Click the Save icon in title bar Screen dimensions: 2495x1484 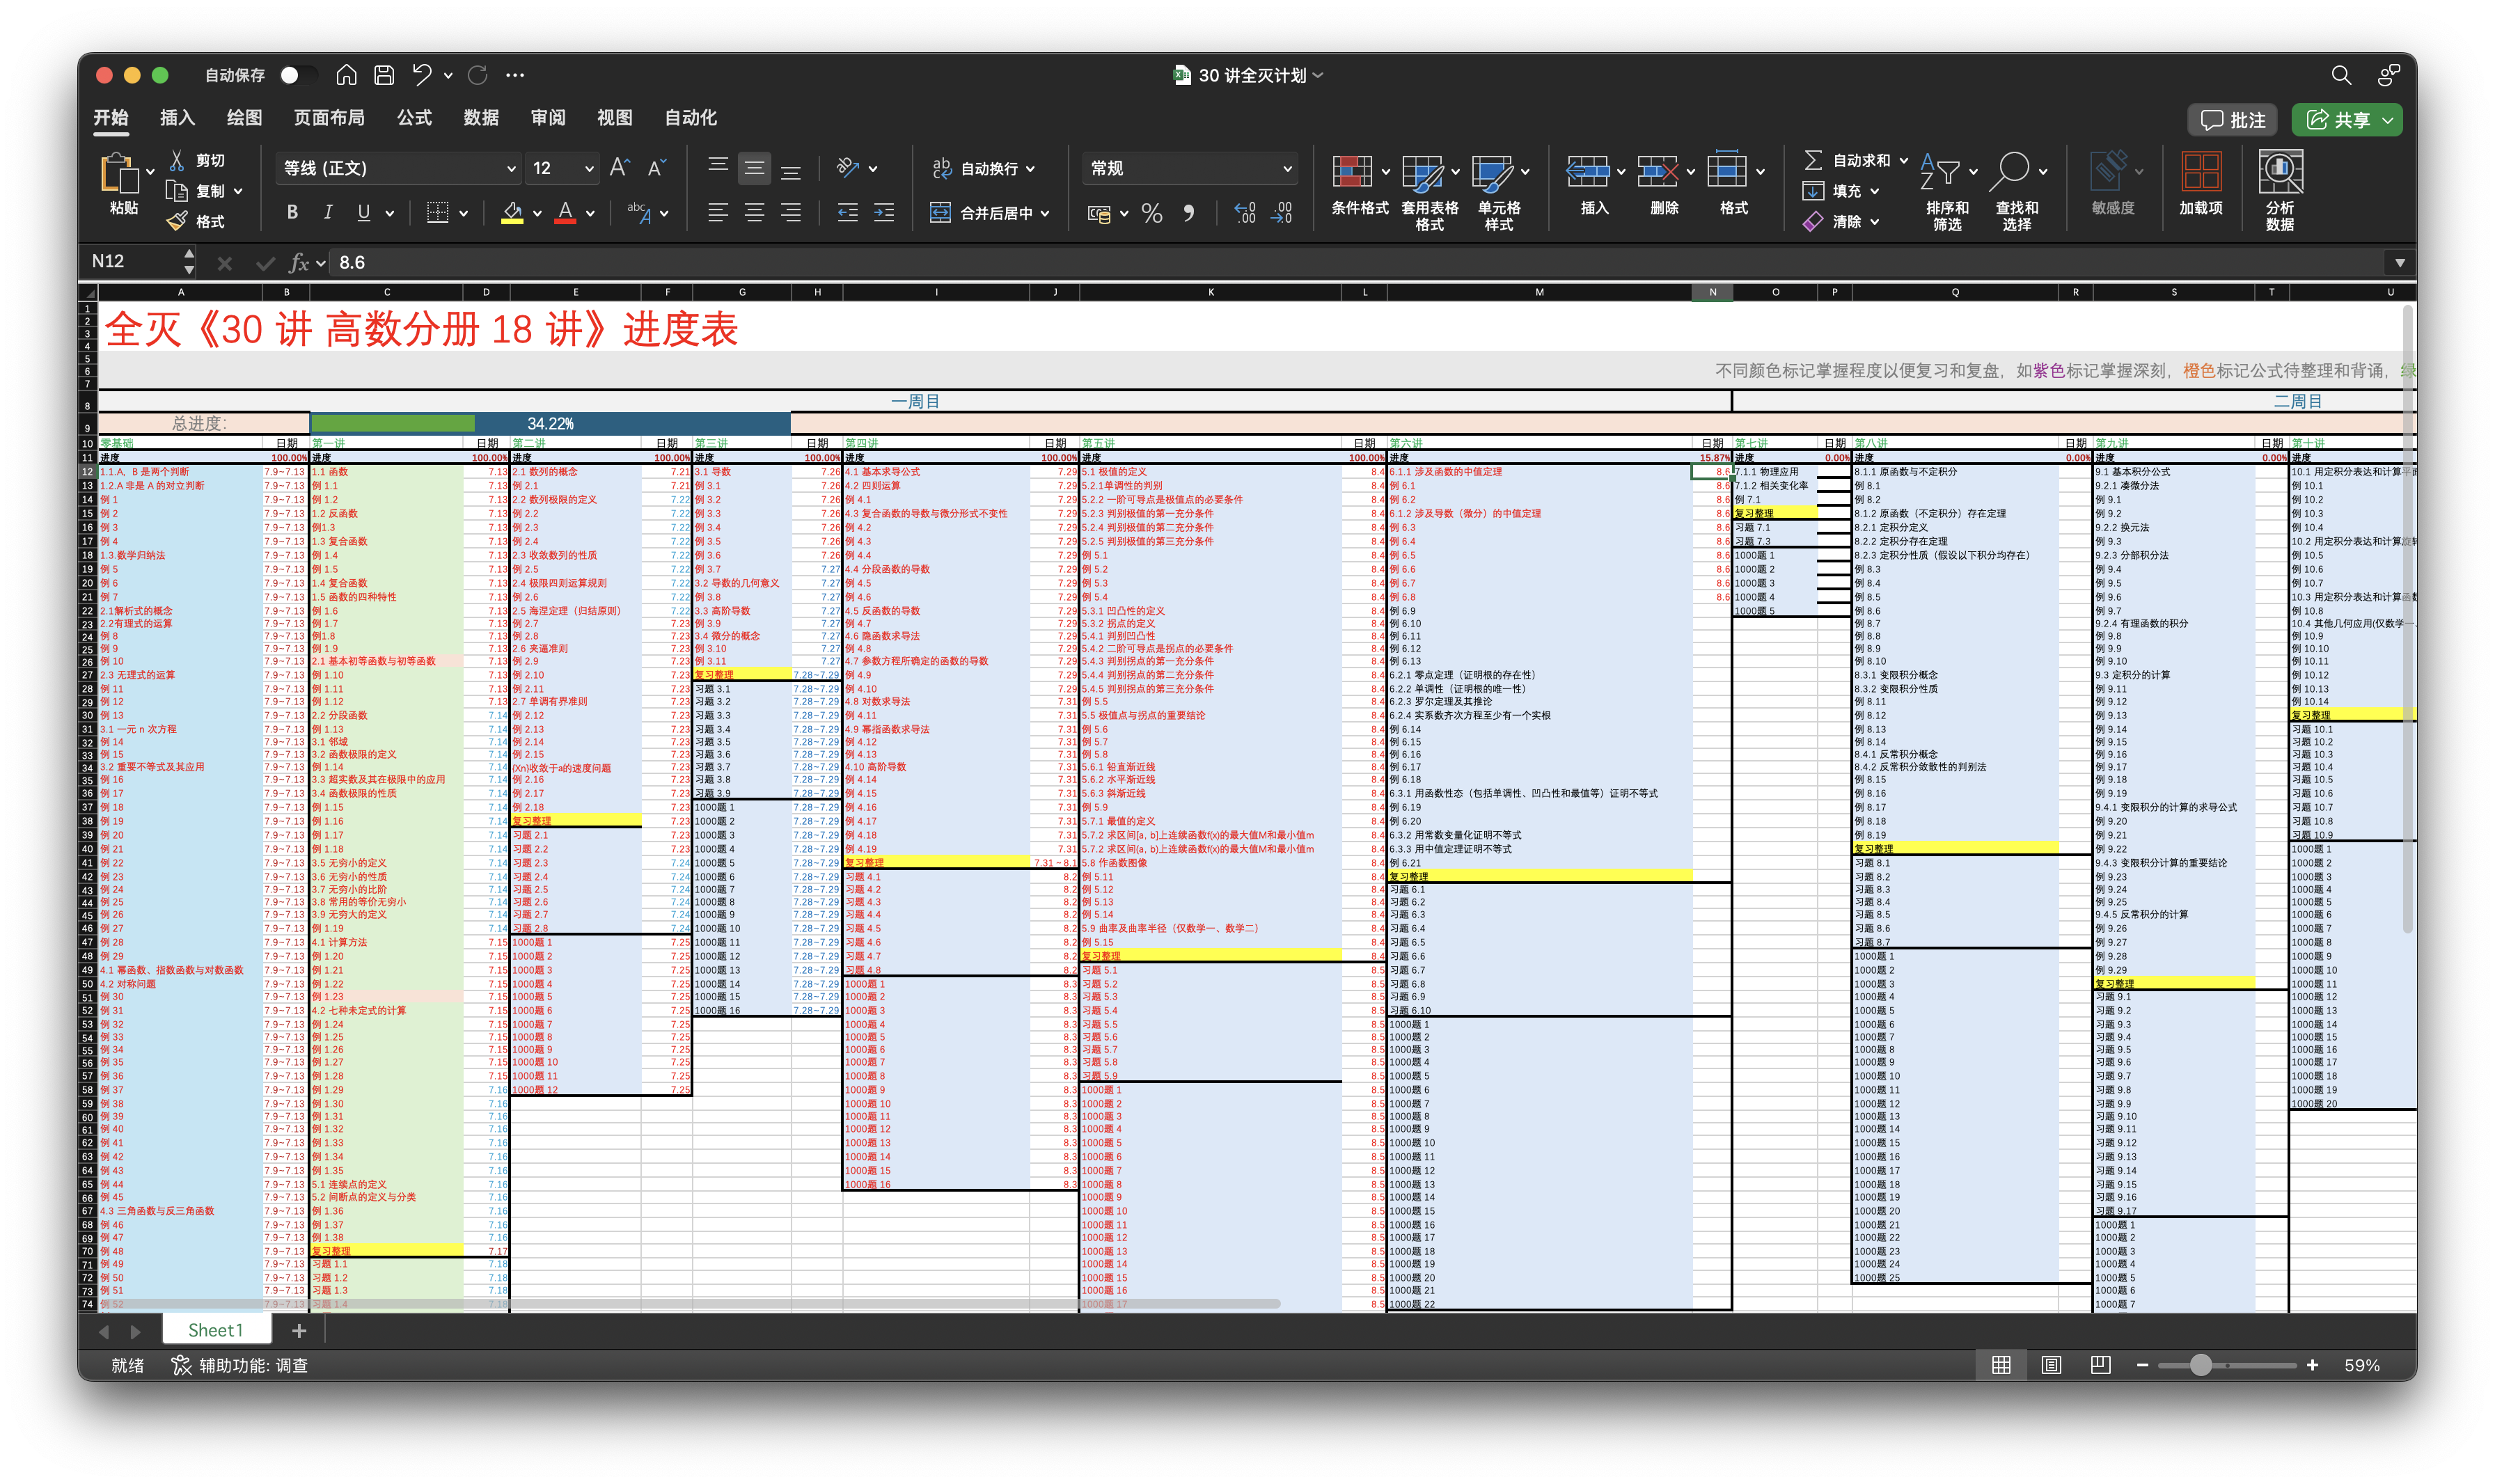point(384,75)
